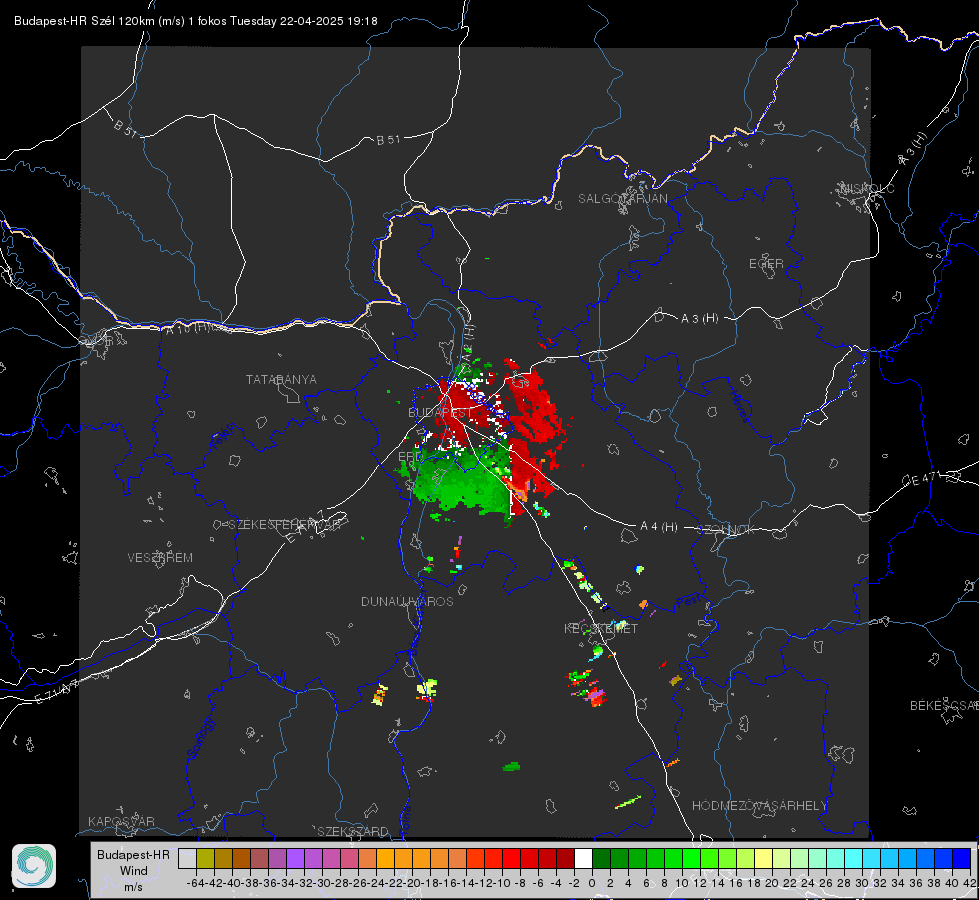Image resolution: width=979 pixels, height=900 pixels.
Task: Pick the dark red swatch between -4 and -2
Action: 565,858
